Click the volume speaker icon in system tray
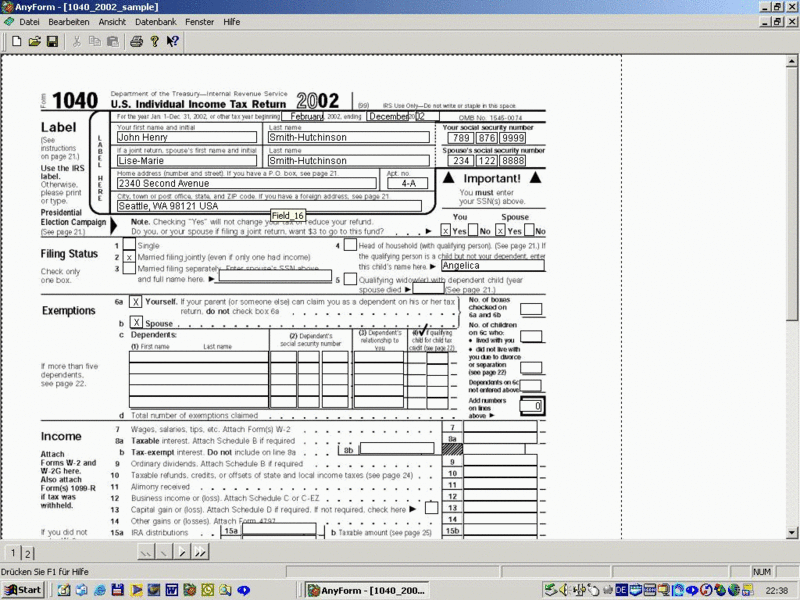Image resolution: width=800 pixels, height=600 pixels. click(x=564, y=590)
